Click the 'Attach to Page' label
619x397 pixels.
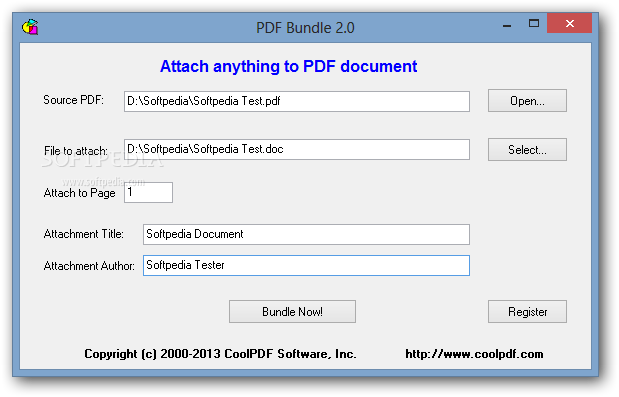[79, 193]
